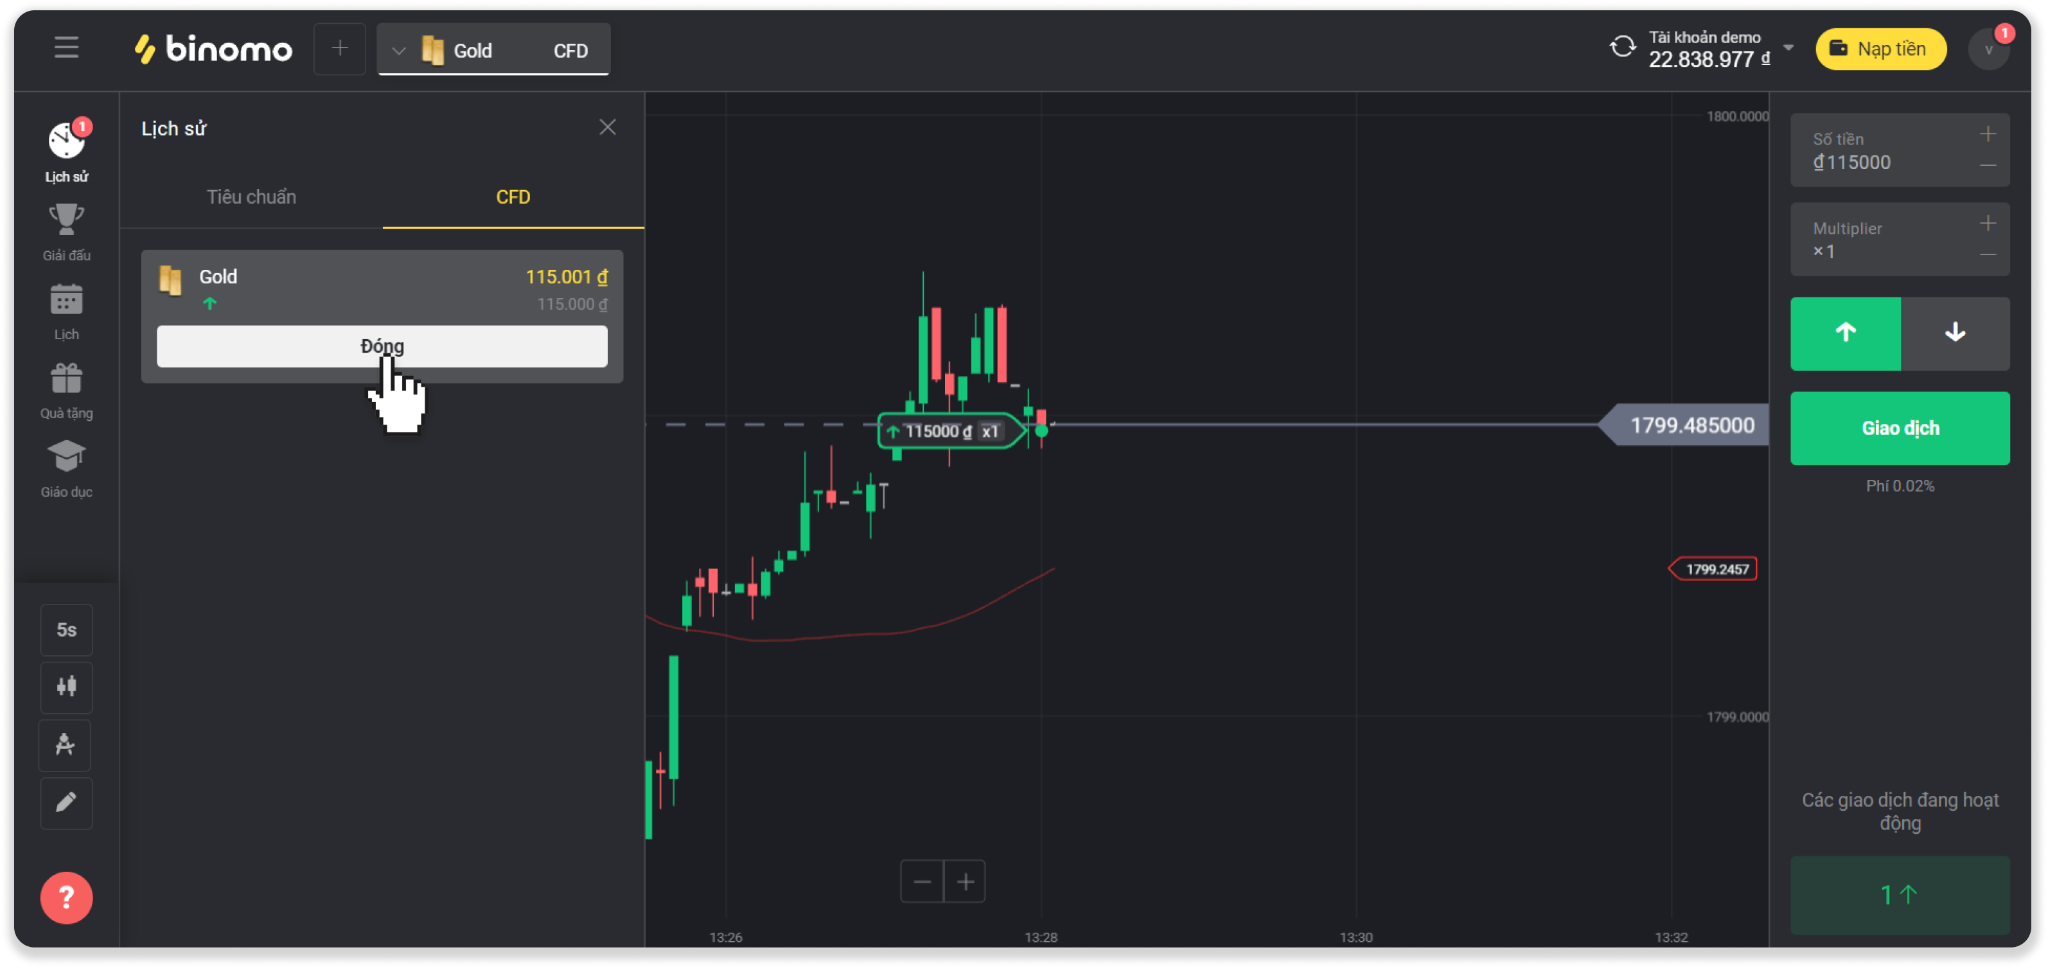Open the Giáo dục education icon
Image resolution: width=2048 pixels, height=968 pixels.
click(66, 458)
